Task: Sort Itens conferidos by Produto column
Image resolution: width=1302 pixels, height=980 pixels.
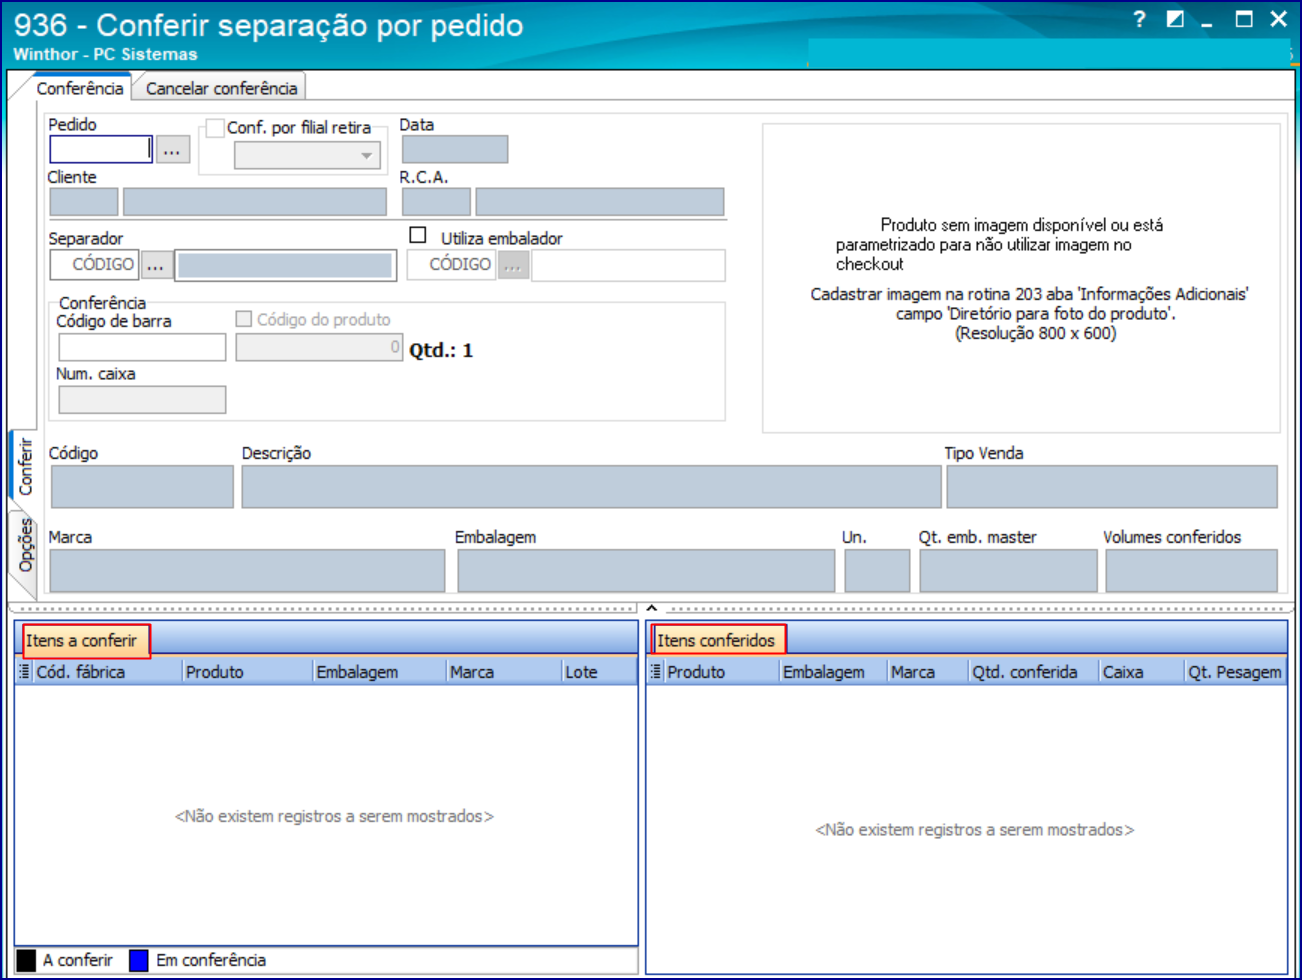Action: click(721, 672)
